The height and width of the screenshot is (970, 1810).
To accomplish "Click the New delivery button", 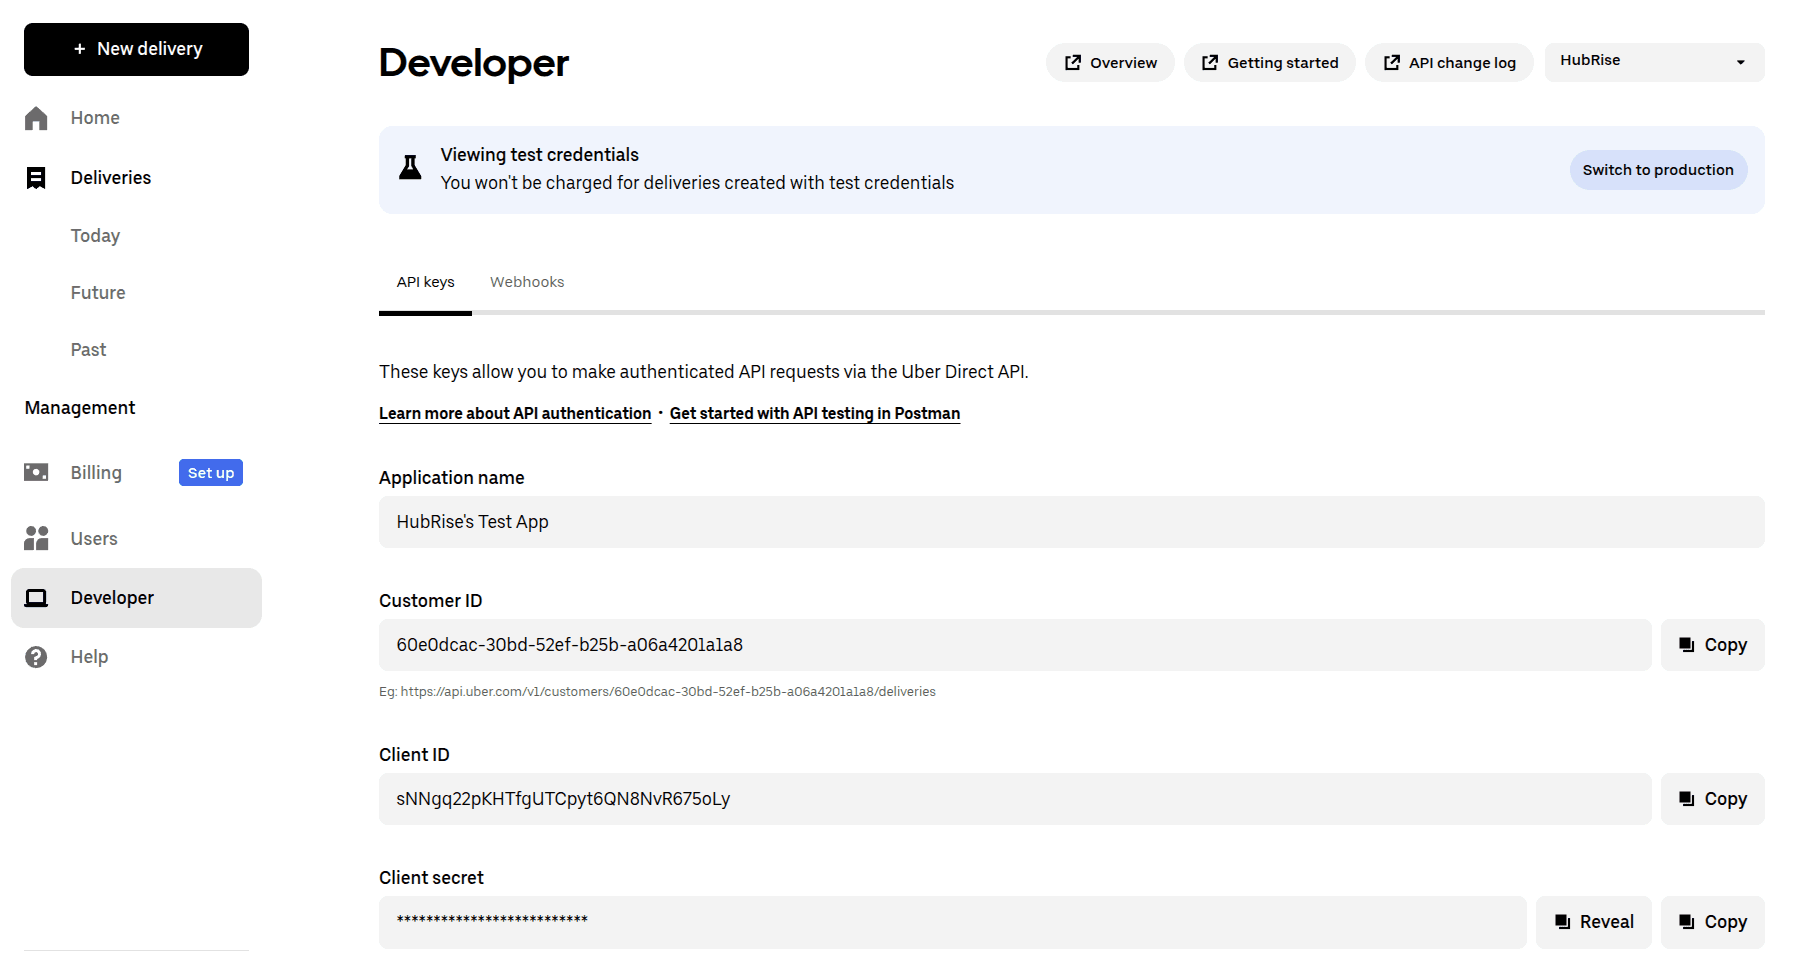I will tap(136, 48).
